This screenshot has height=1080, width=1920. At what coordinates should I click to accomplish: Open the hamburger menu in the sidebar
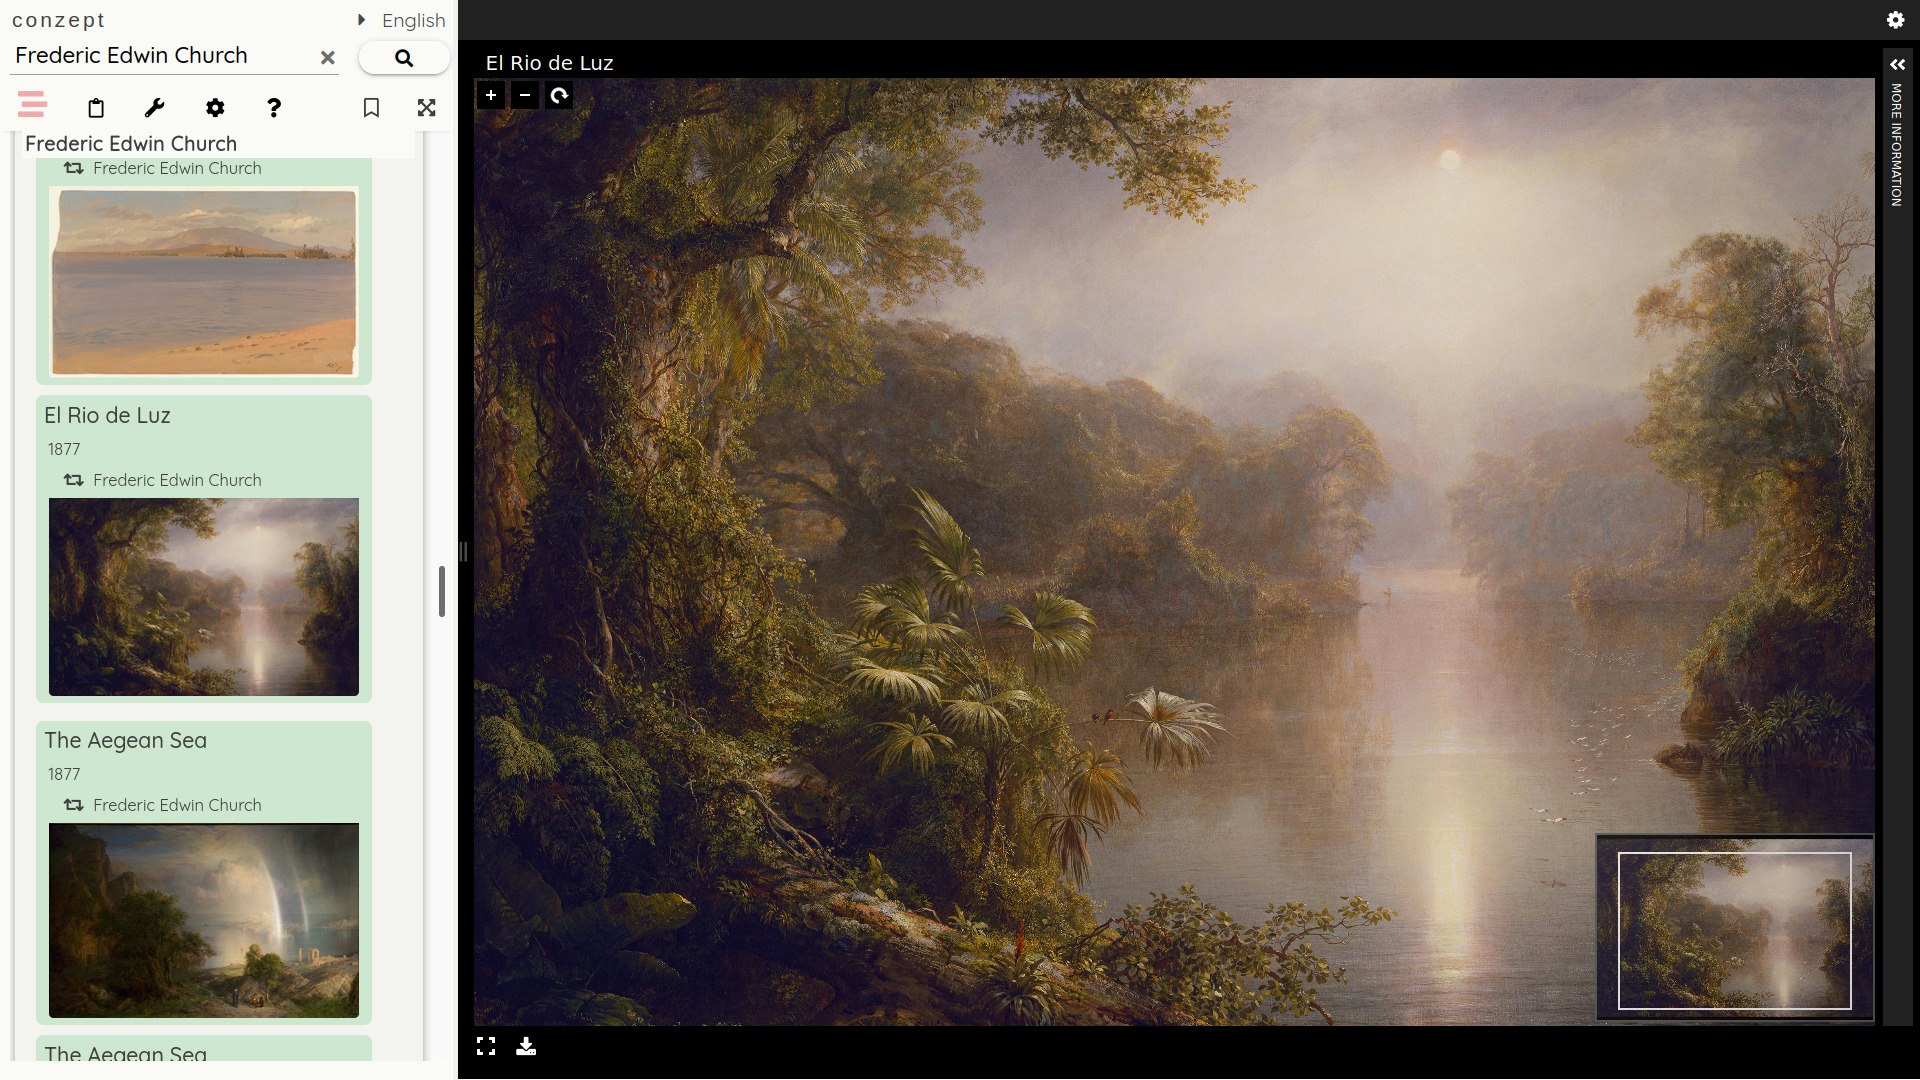pos(32,104)
